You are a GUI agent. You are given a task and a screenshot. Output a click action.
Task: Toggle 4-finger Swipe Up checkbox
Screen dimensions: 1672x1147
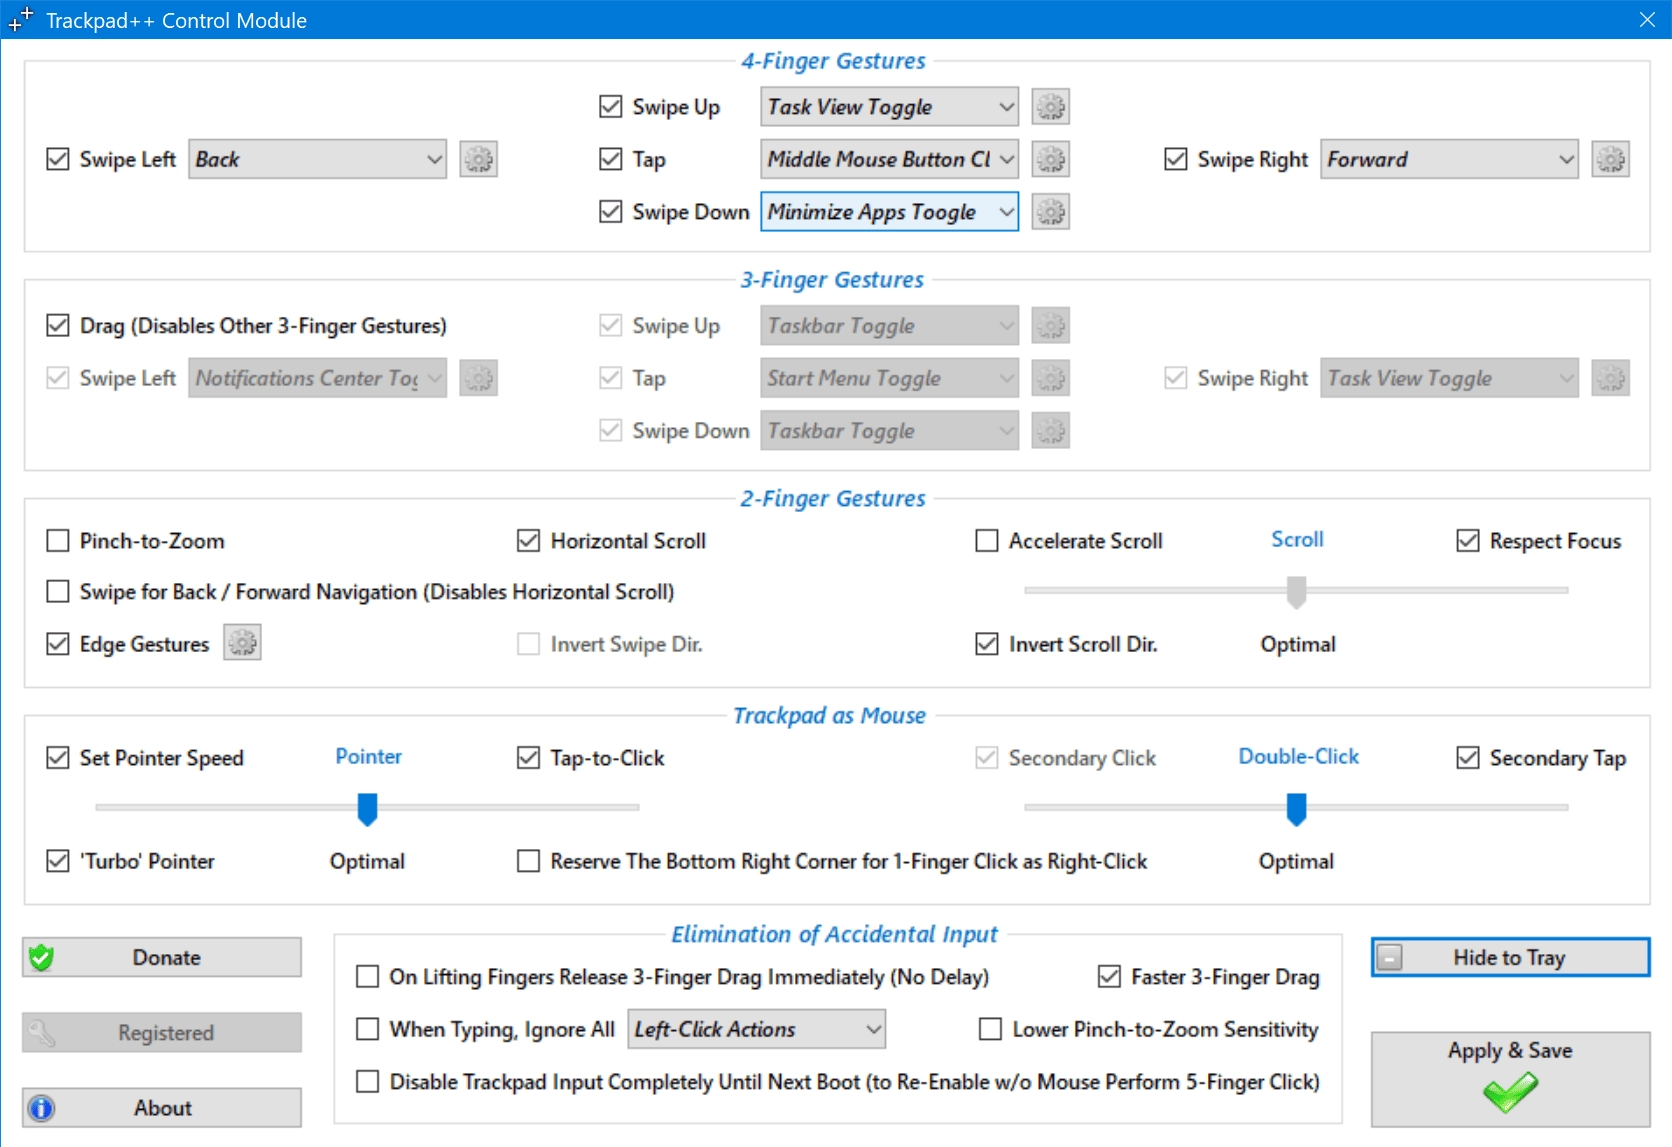point(610,107)
